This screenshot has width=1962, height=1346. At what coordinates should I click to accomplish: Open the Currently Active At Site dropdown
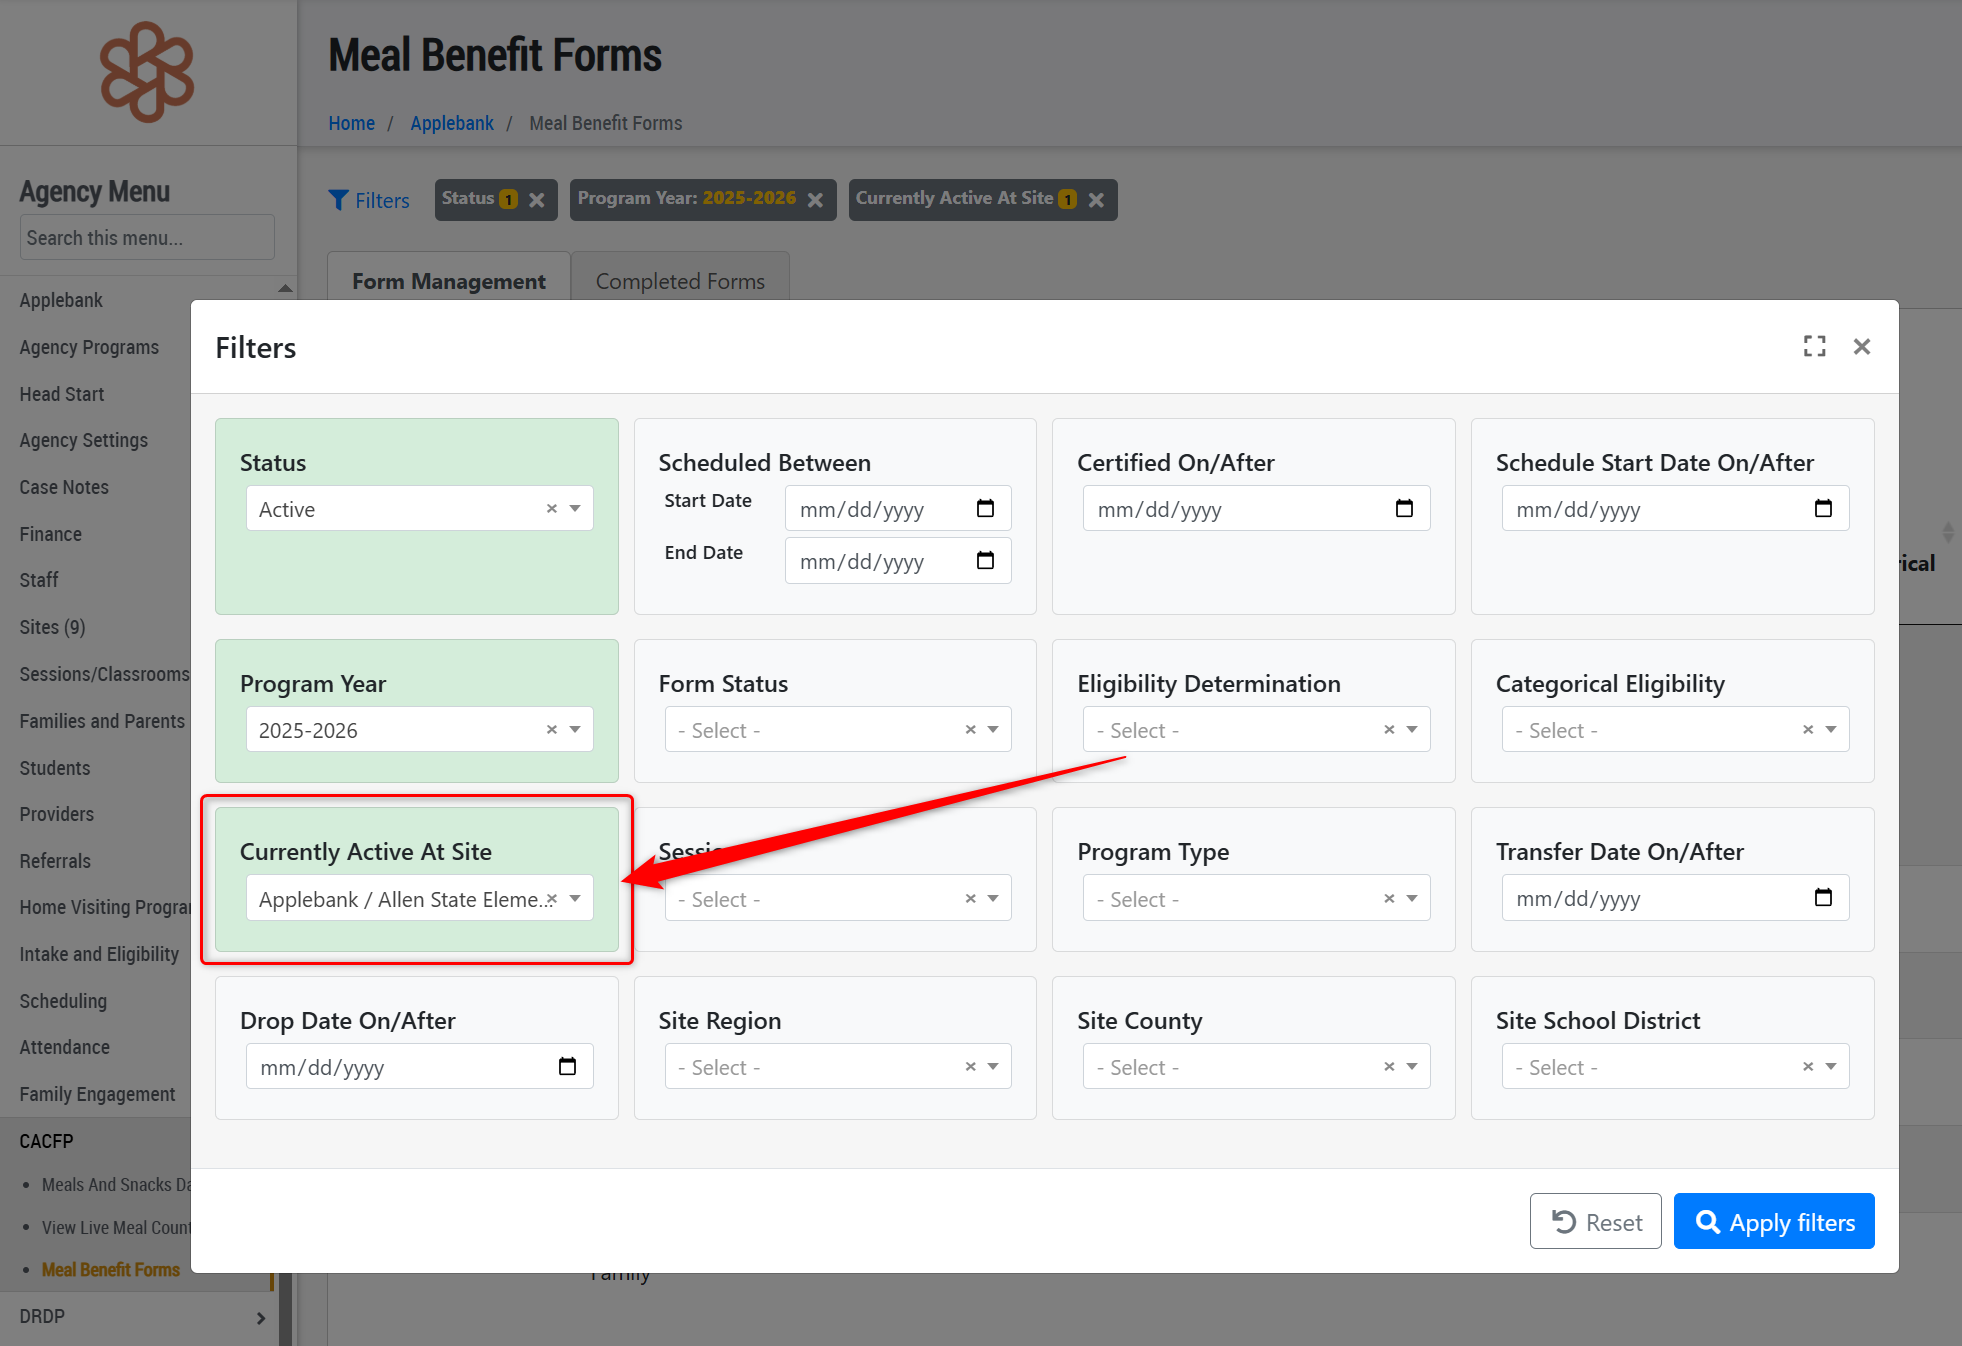coord(575,898)
